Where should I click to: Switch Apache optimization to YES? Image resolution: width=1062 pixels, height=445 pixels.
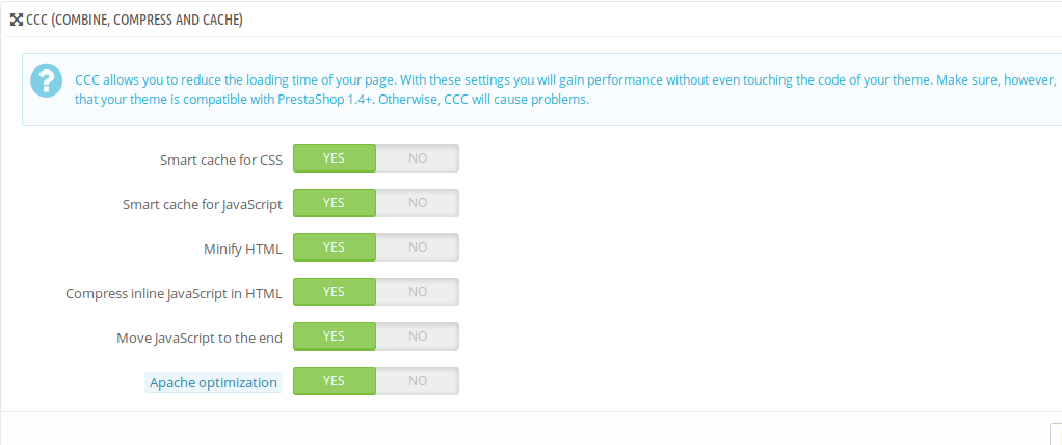(334, 381)
